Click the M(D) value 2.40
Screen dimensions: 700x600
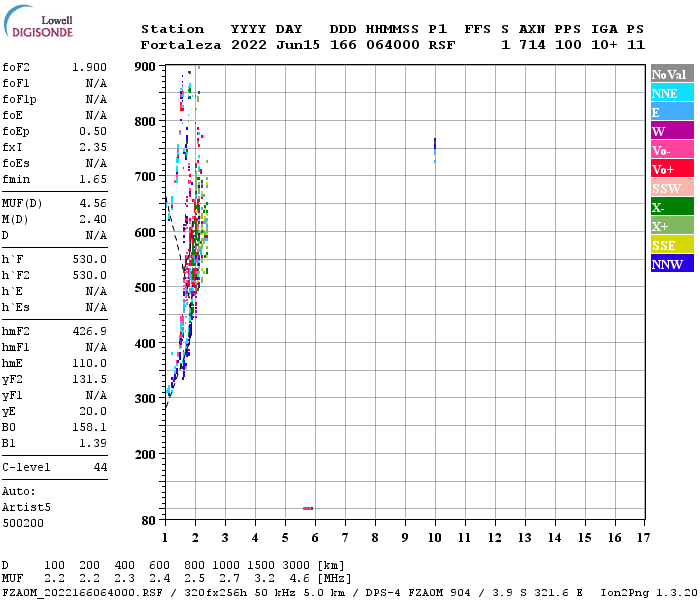[93, 219]
